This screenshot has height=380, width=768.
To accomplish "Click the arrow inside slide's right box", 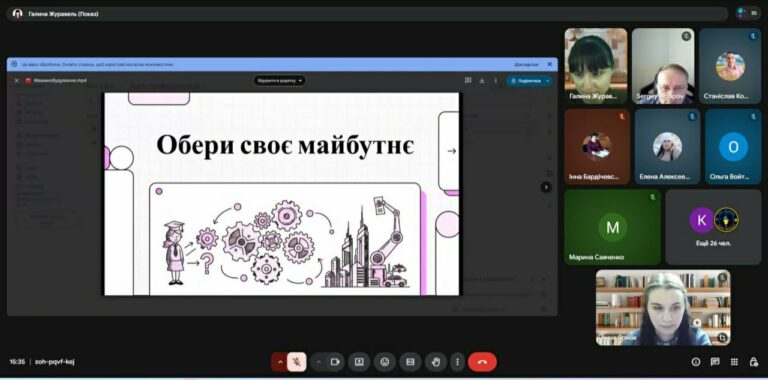I will [x=452, y=151].
